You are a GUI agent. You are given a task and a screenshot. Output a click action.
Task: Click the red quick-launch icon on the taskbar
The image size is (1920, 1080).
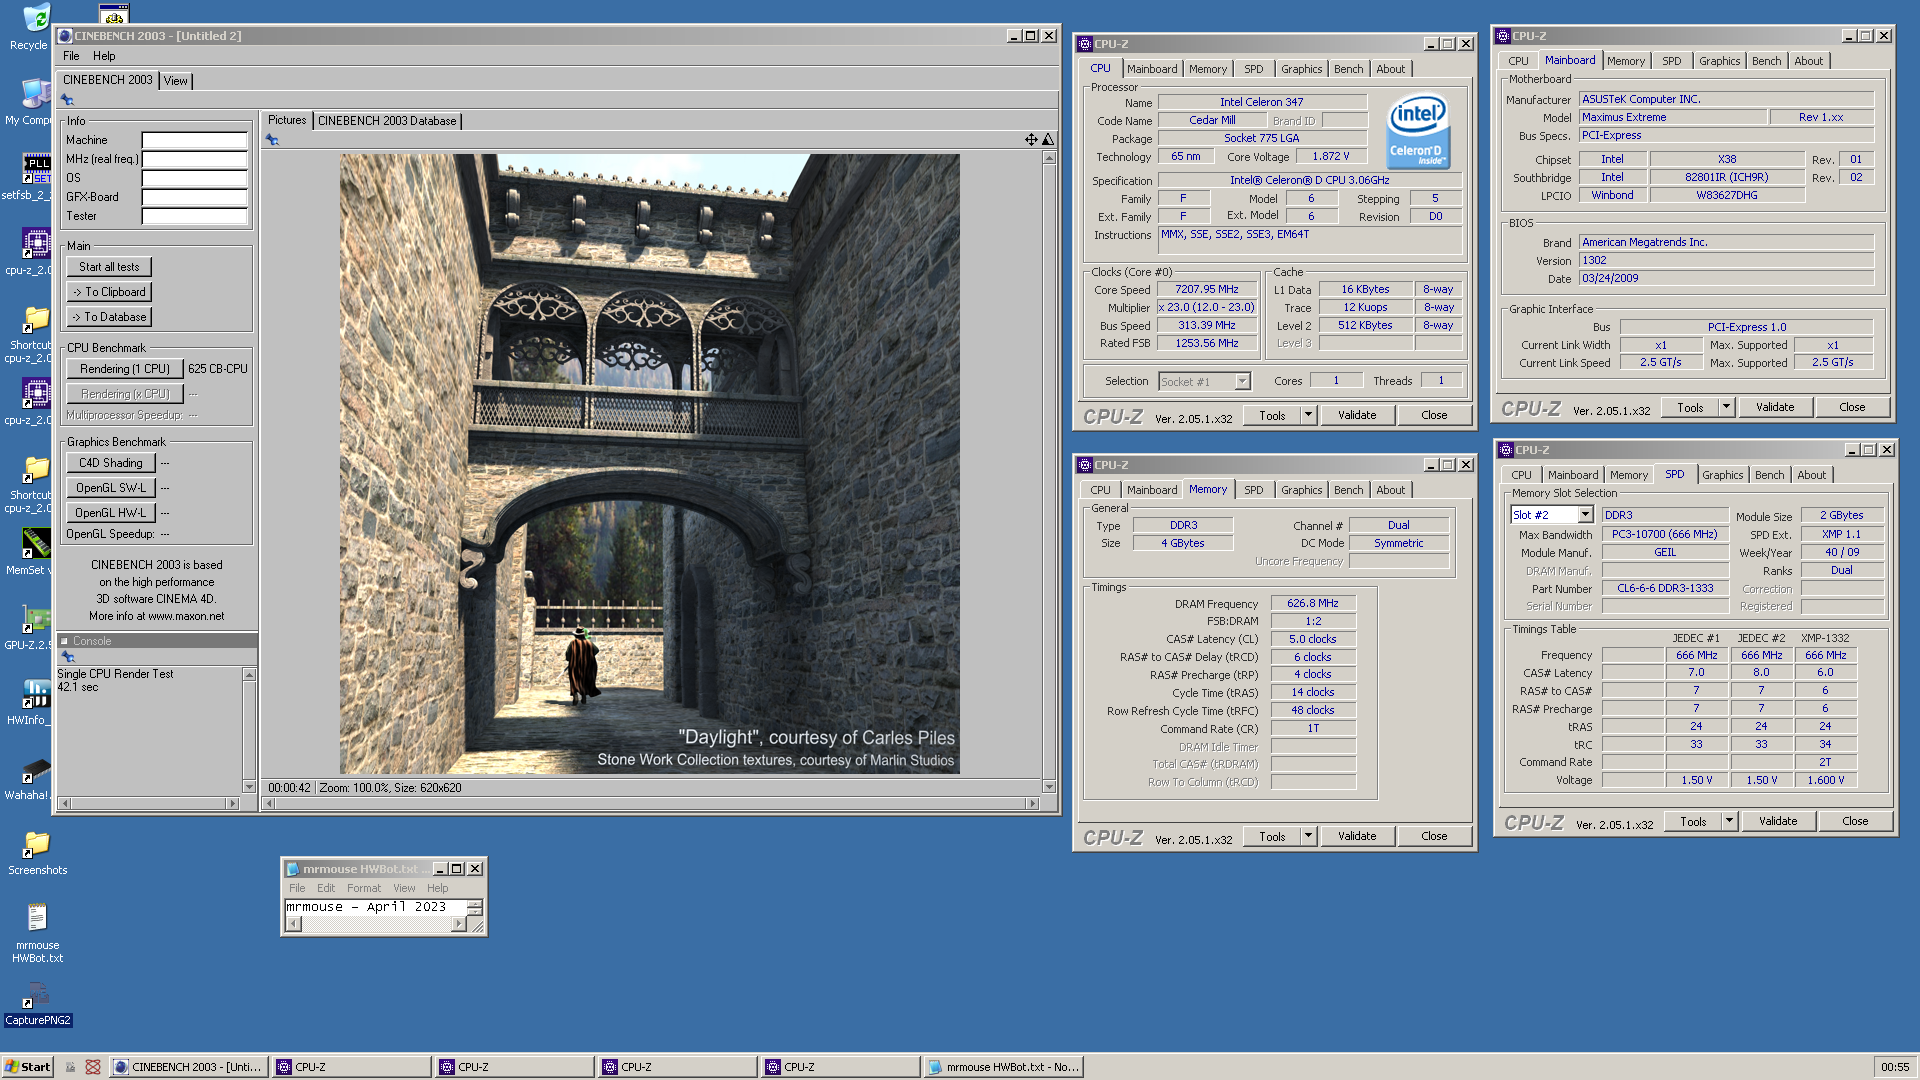[93, 1067]
